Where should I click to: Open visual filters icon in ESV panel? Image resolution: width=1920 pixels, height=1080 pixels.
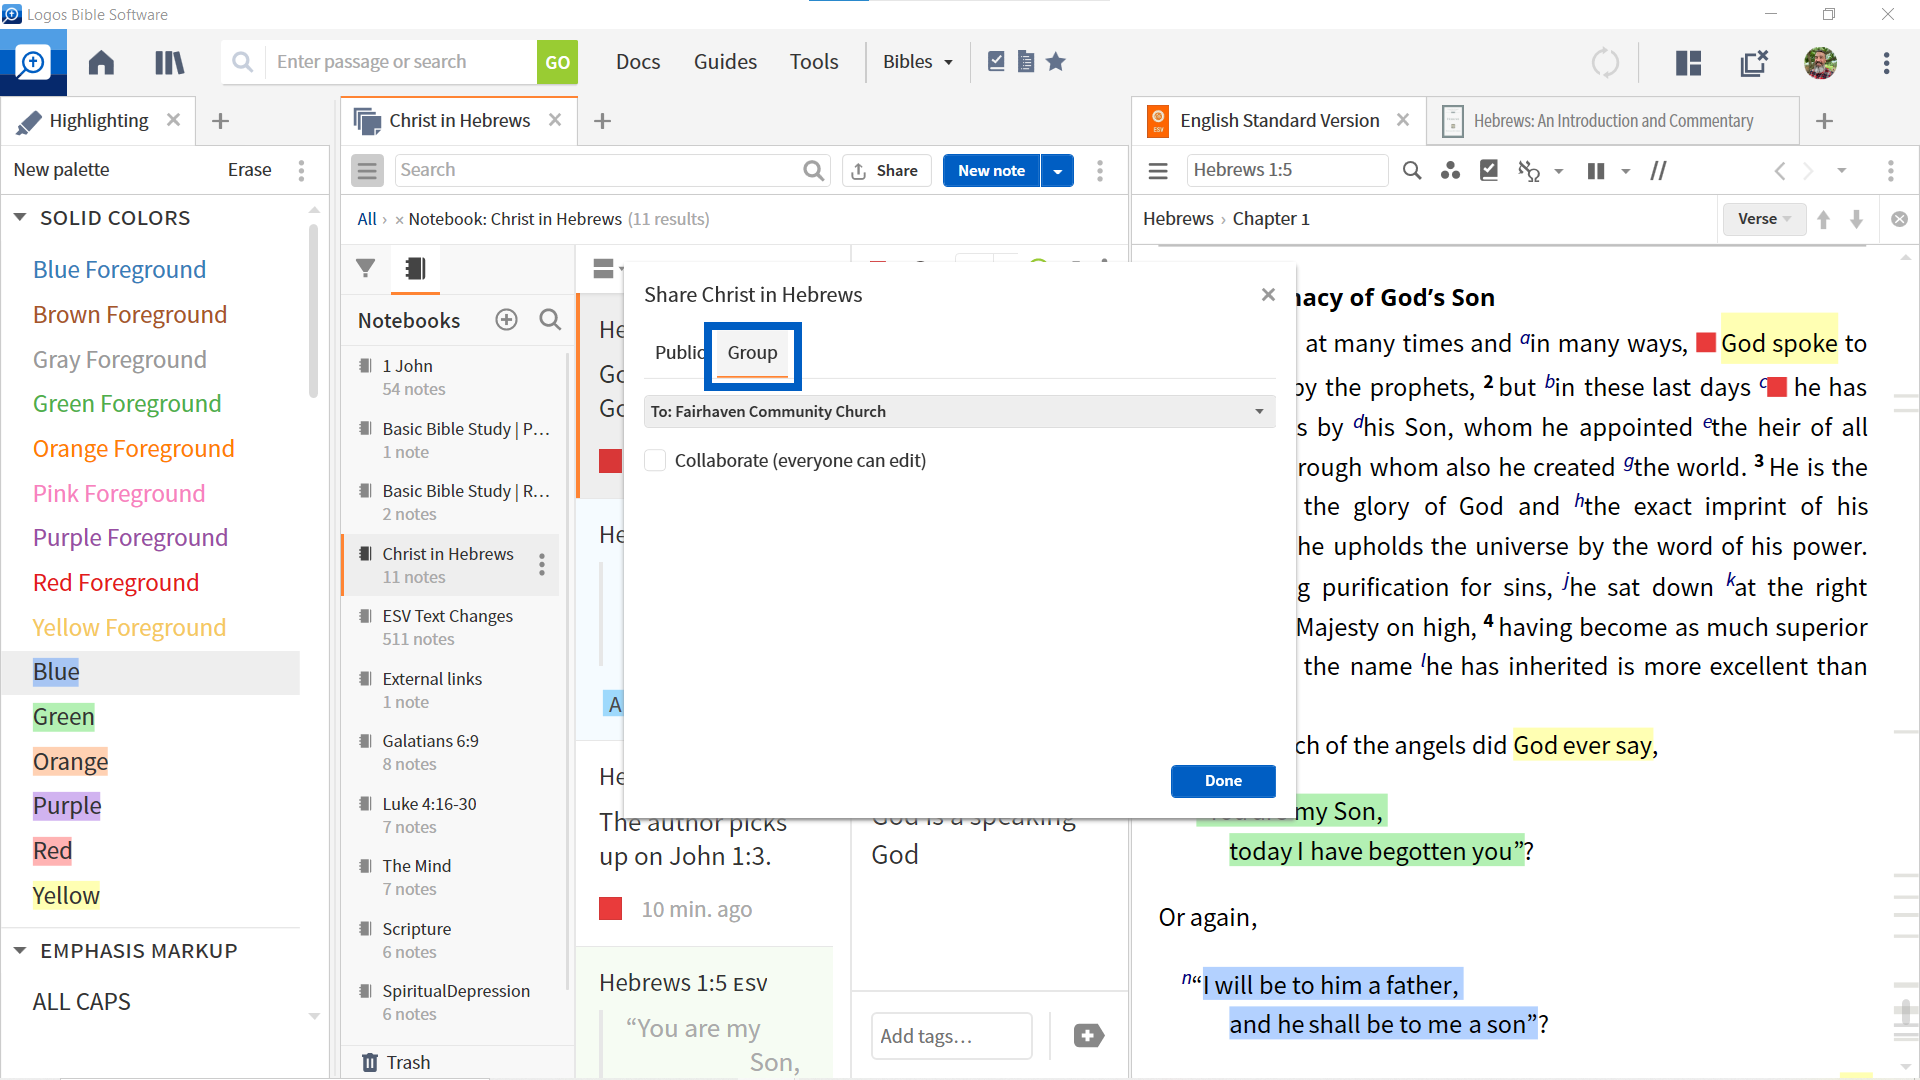coord(1450,171)
